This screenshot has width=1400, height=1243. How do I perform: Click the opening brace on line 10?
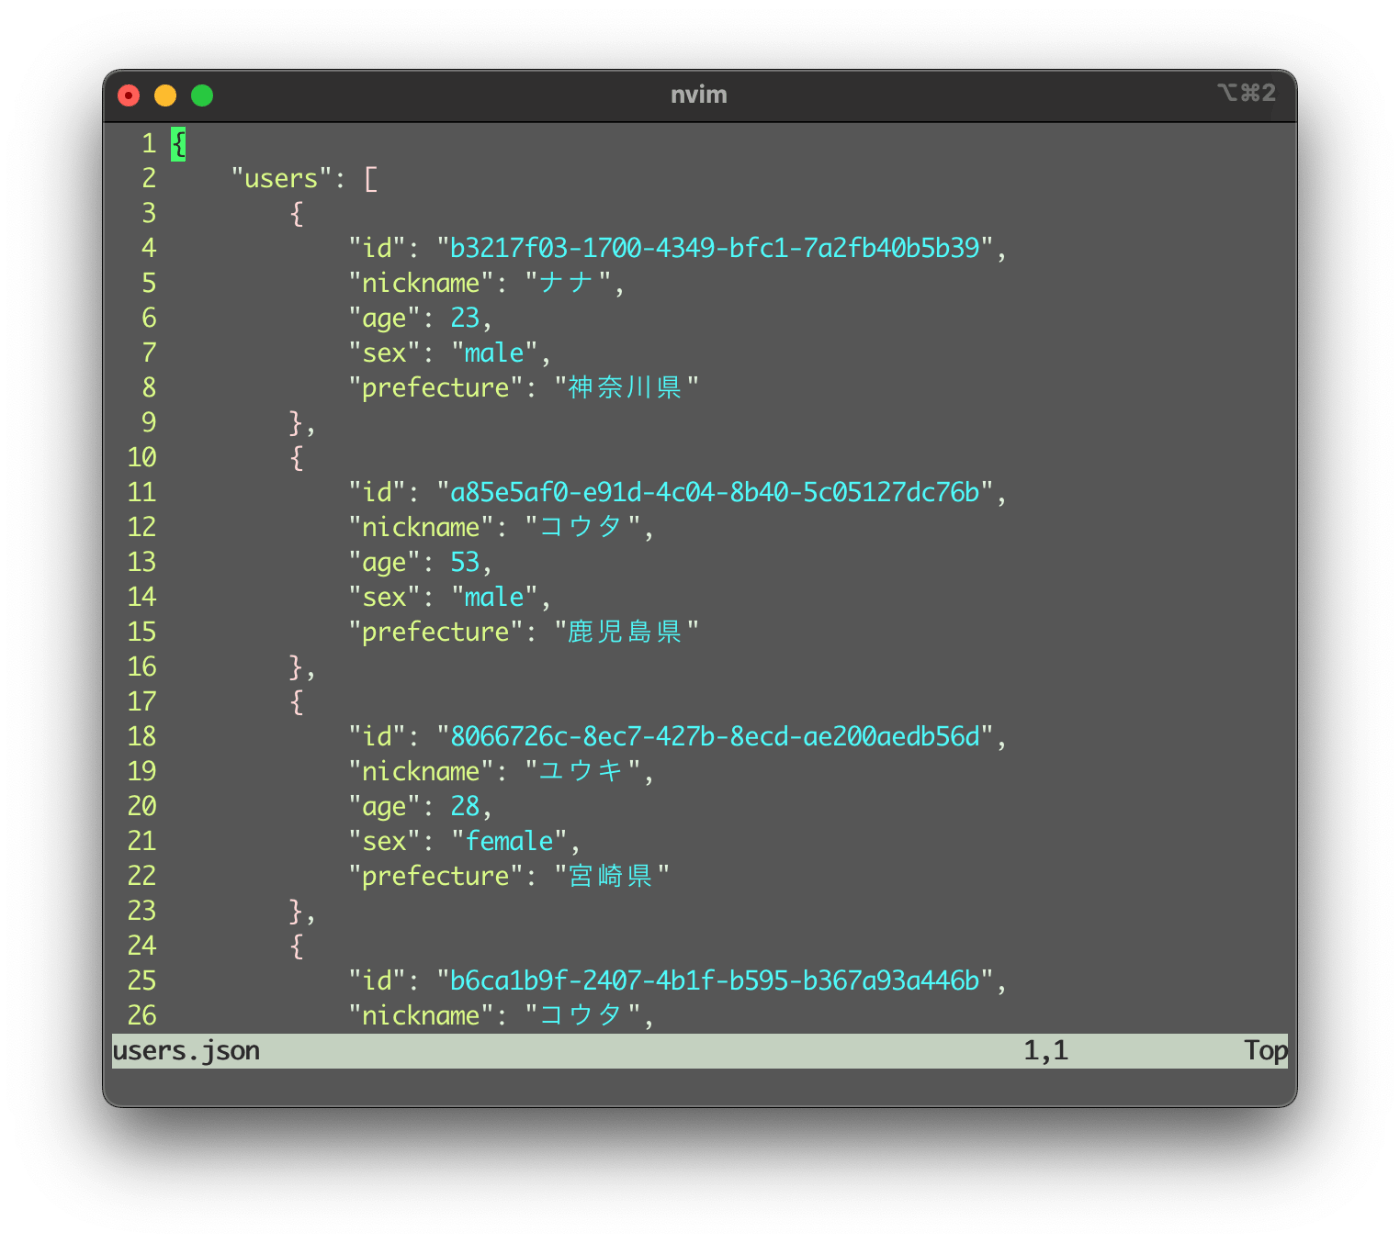click(297, 458)
